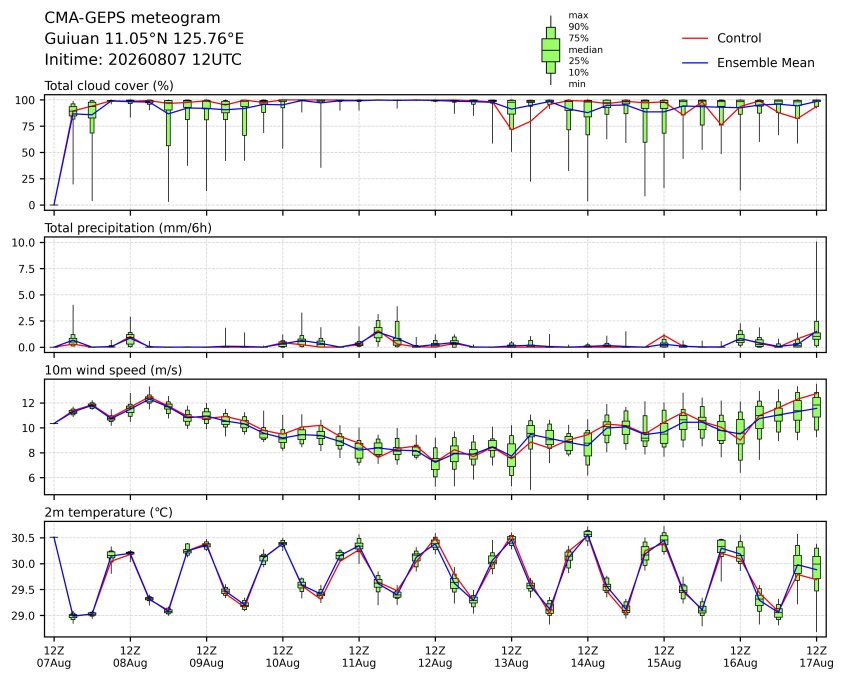The image size is (845, 680).
Task: Click the wind speed '8' y-axis tick
Action: pyautogui.click(x=32, y=453)
